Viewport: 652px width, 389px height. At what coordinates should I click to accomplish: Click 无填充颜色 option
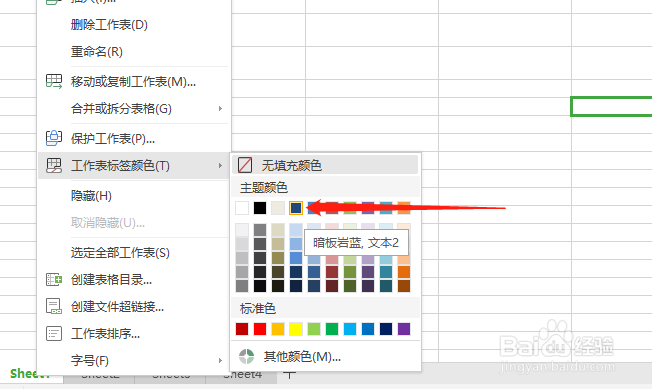click(x=325, y=165)
